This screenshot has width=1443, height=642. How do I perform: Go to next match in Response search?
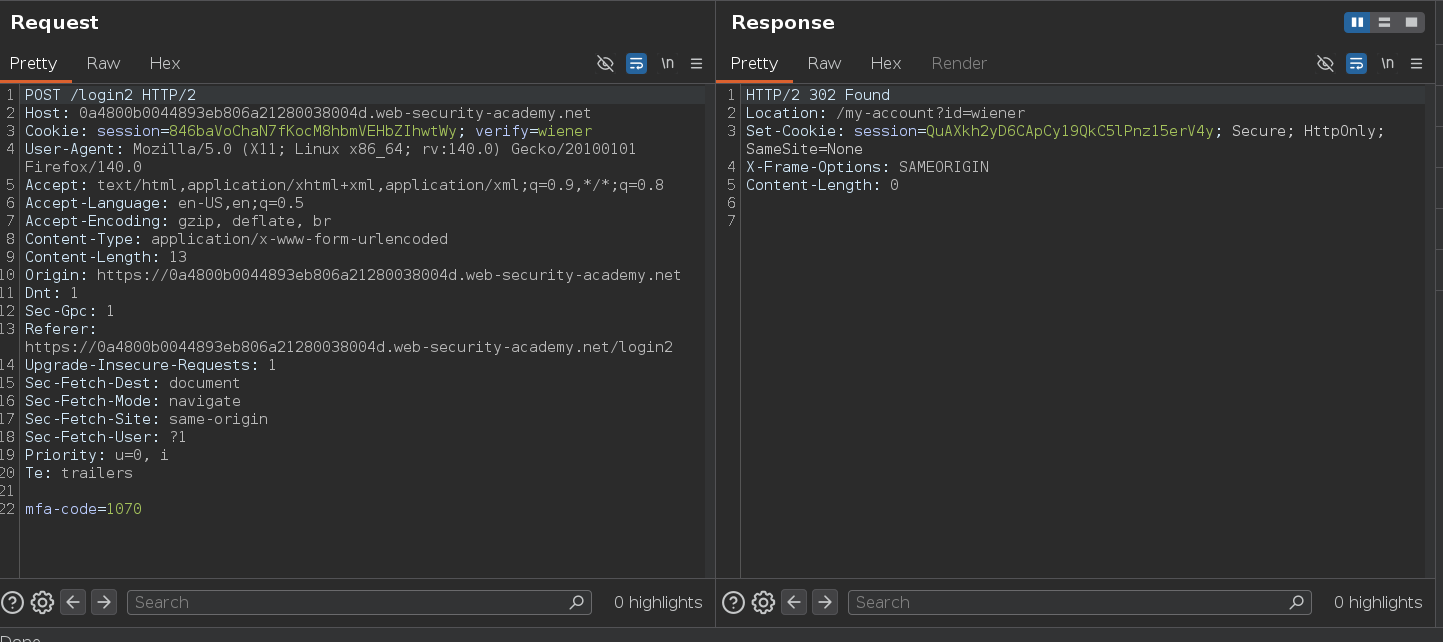(825, 602)
